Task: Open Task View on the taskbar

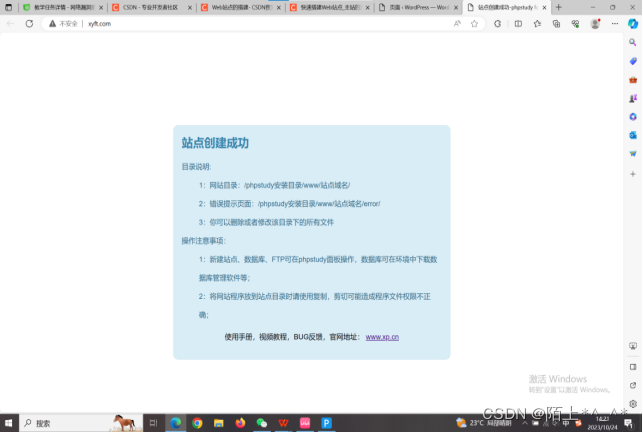Action: click(153, 423)
